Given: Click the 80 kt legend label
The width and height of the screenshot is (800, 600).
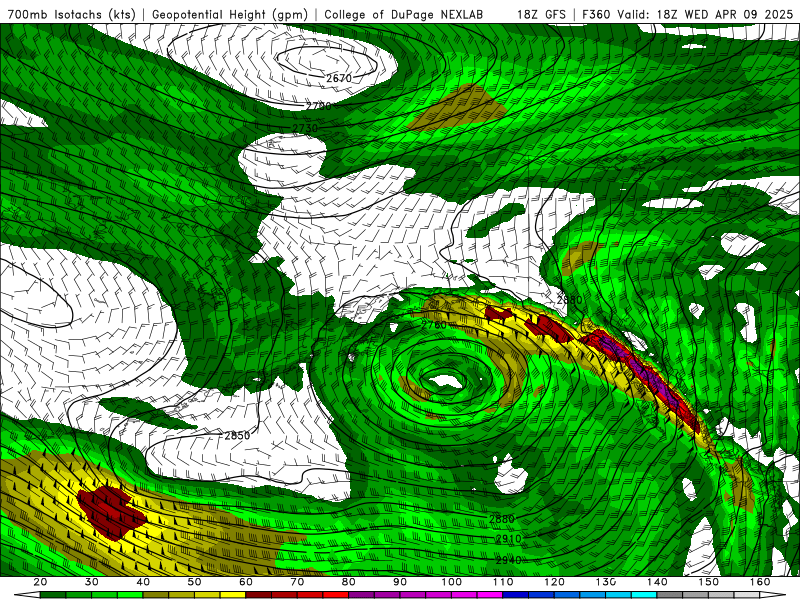Looking at the screenshot, I should [x=349, y=582].
